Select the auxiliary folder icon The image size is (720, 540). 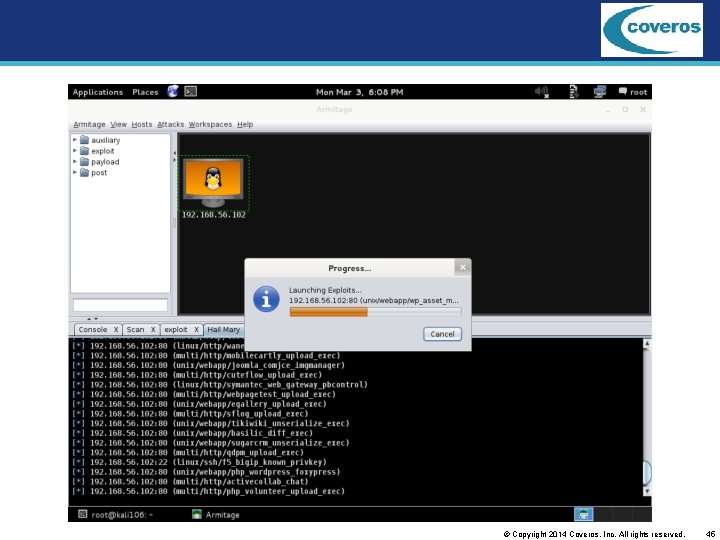click(84, 140)
